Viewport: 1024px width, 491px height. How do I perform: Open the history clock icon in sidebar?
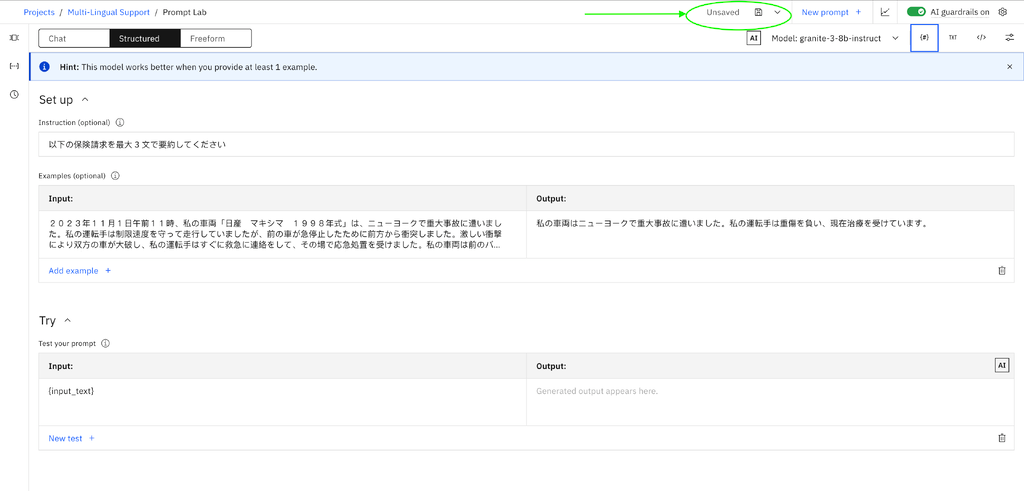(14, 95)
